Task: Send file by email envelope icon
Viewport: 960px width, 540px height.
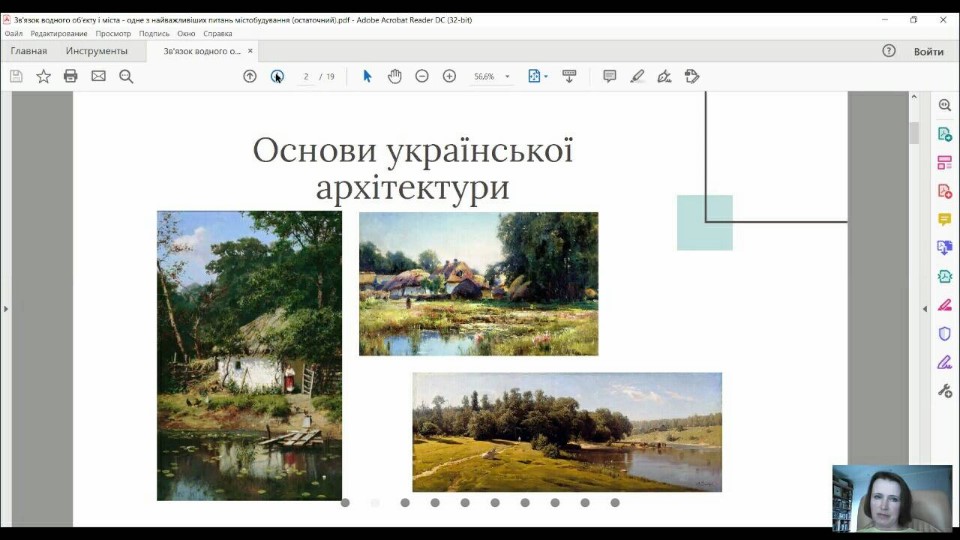Action: [99, 76]
